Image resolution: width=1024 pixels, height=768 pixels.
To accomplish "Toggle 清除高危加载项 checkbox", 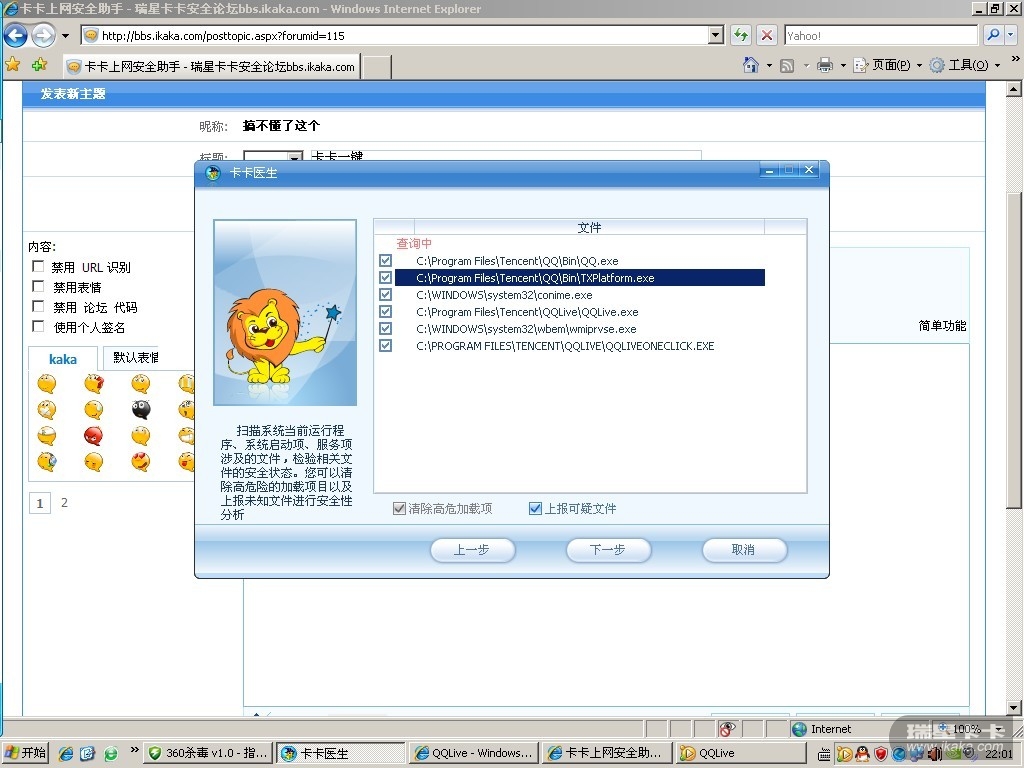I will coord(399,508).
